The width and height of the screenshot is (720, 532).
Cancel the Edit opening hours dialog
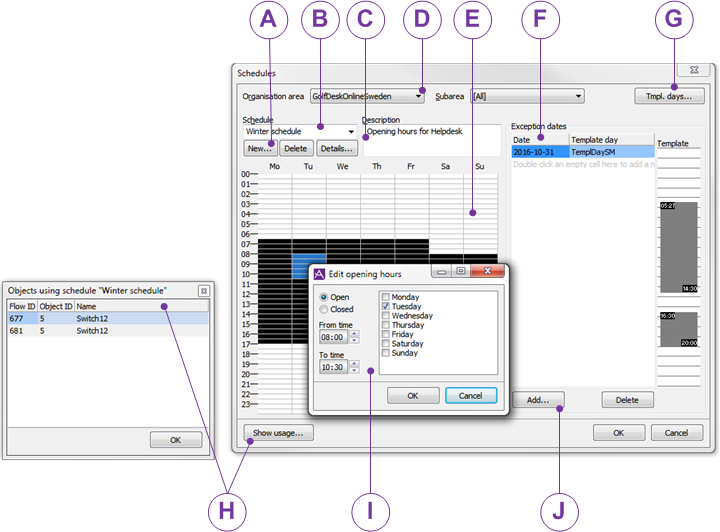471,395
